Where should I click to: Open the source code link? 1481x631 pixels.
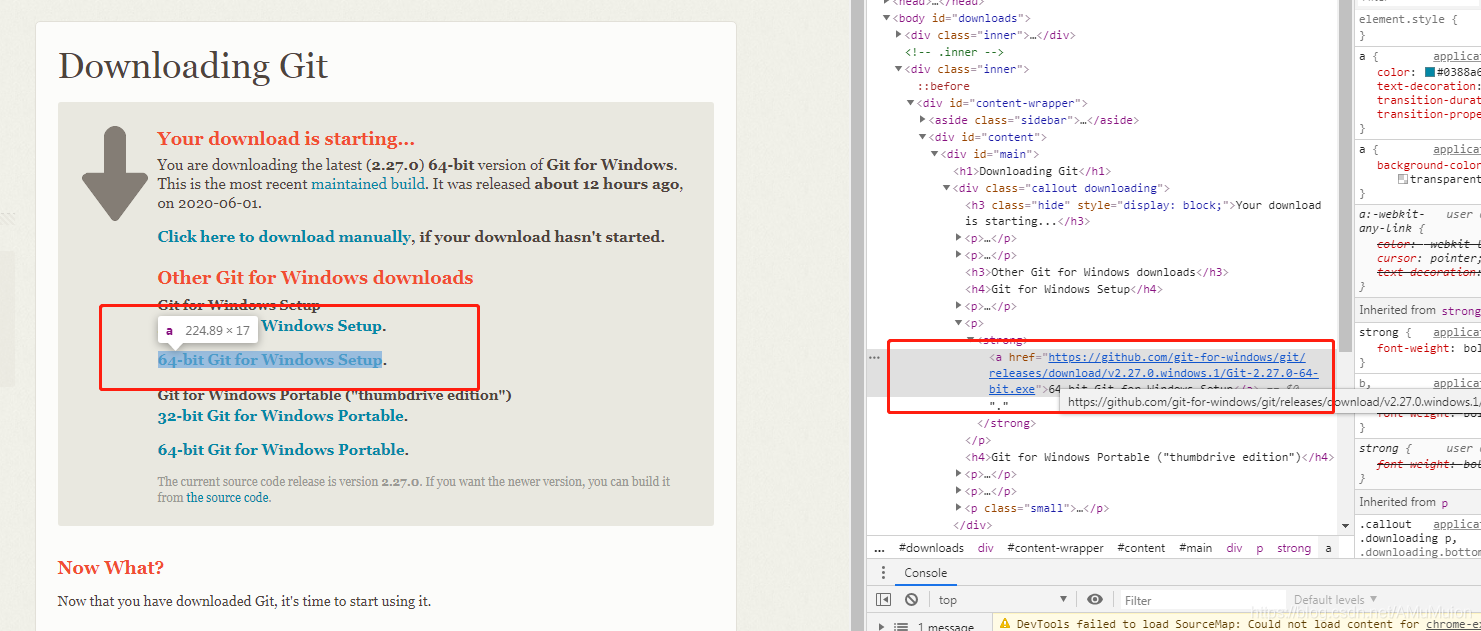[x=228, y=497]
